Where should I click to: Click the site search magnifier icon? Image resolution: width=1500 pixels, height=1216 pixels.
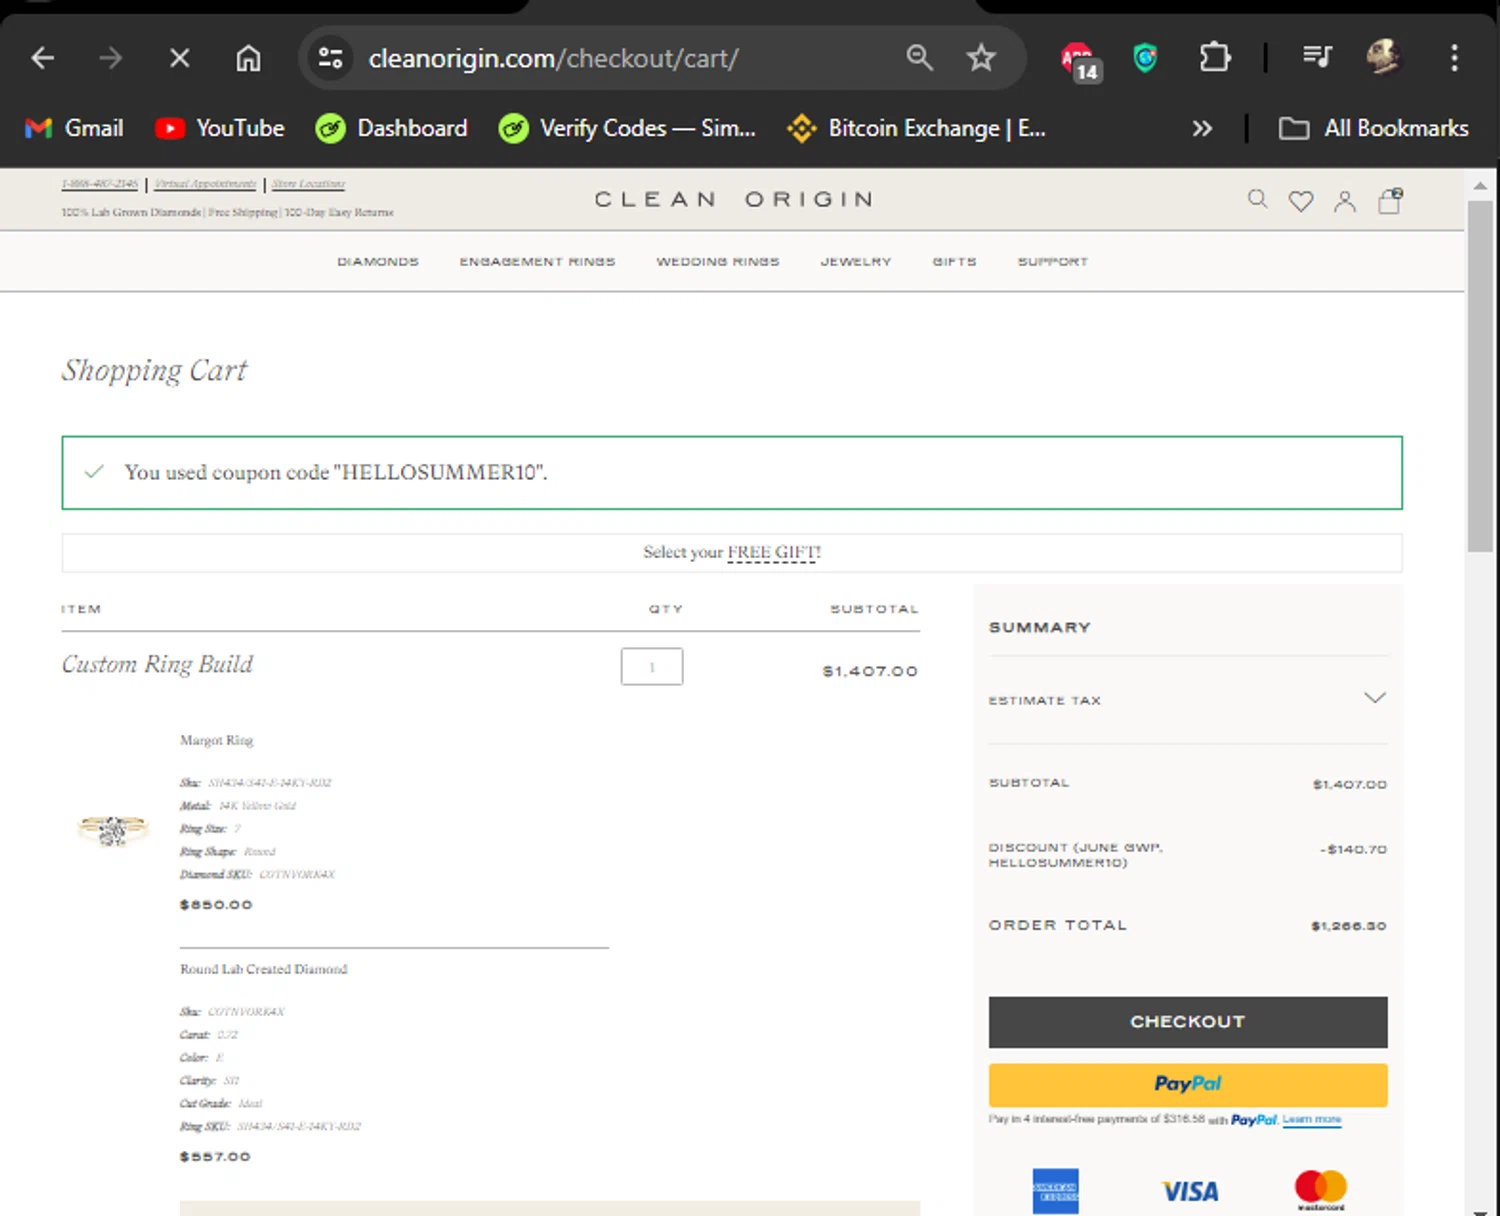tap(1257, 200)
